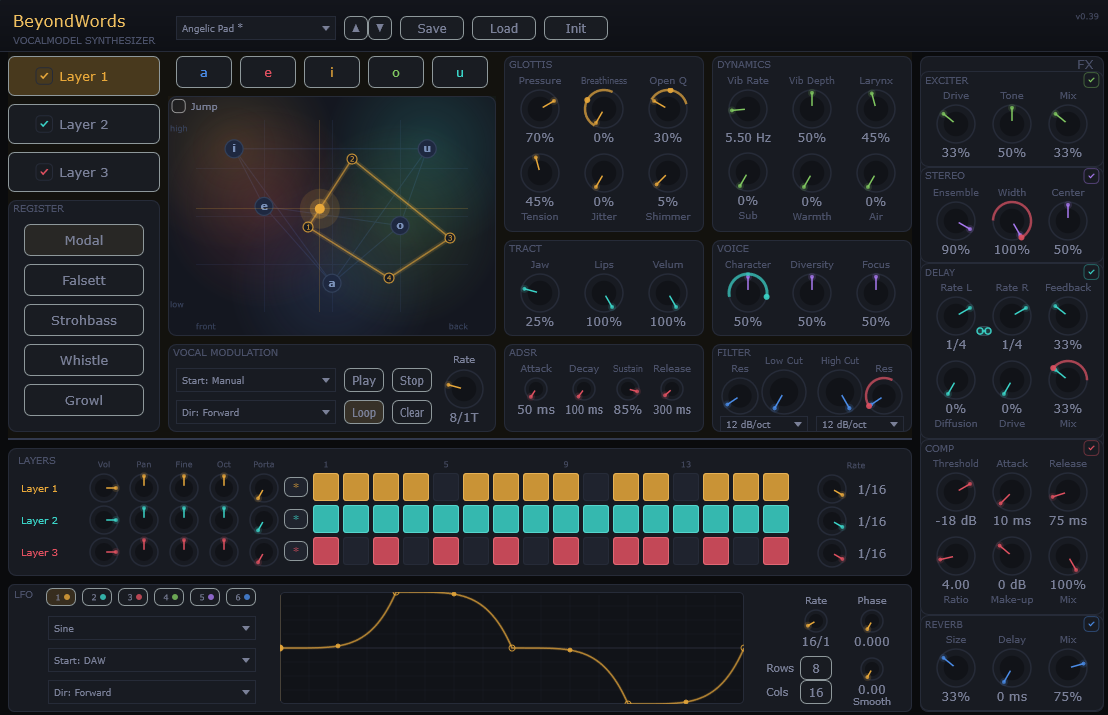
Task: Click the asterisk button for Layer 1
Action: pyautogui.click(x=296, y=487)
